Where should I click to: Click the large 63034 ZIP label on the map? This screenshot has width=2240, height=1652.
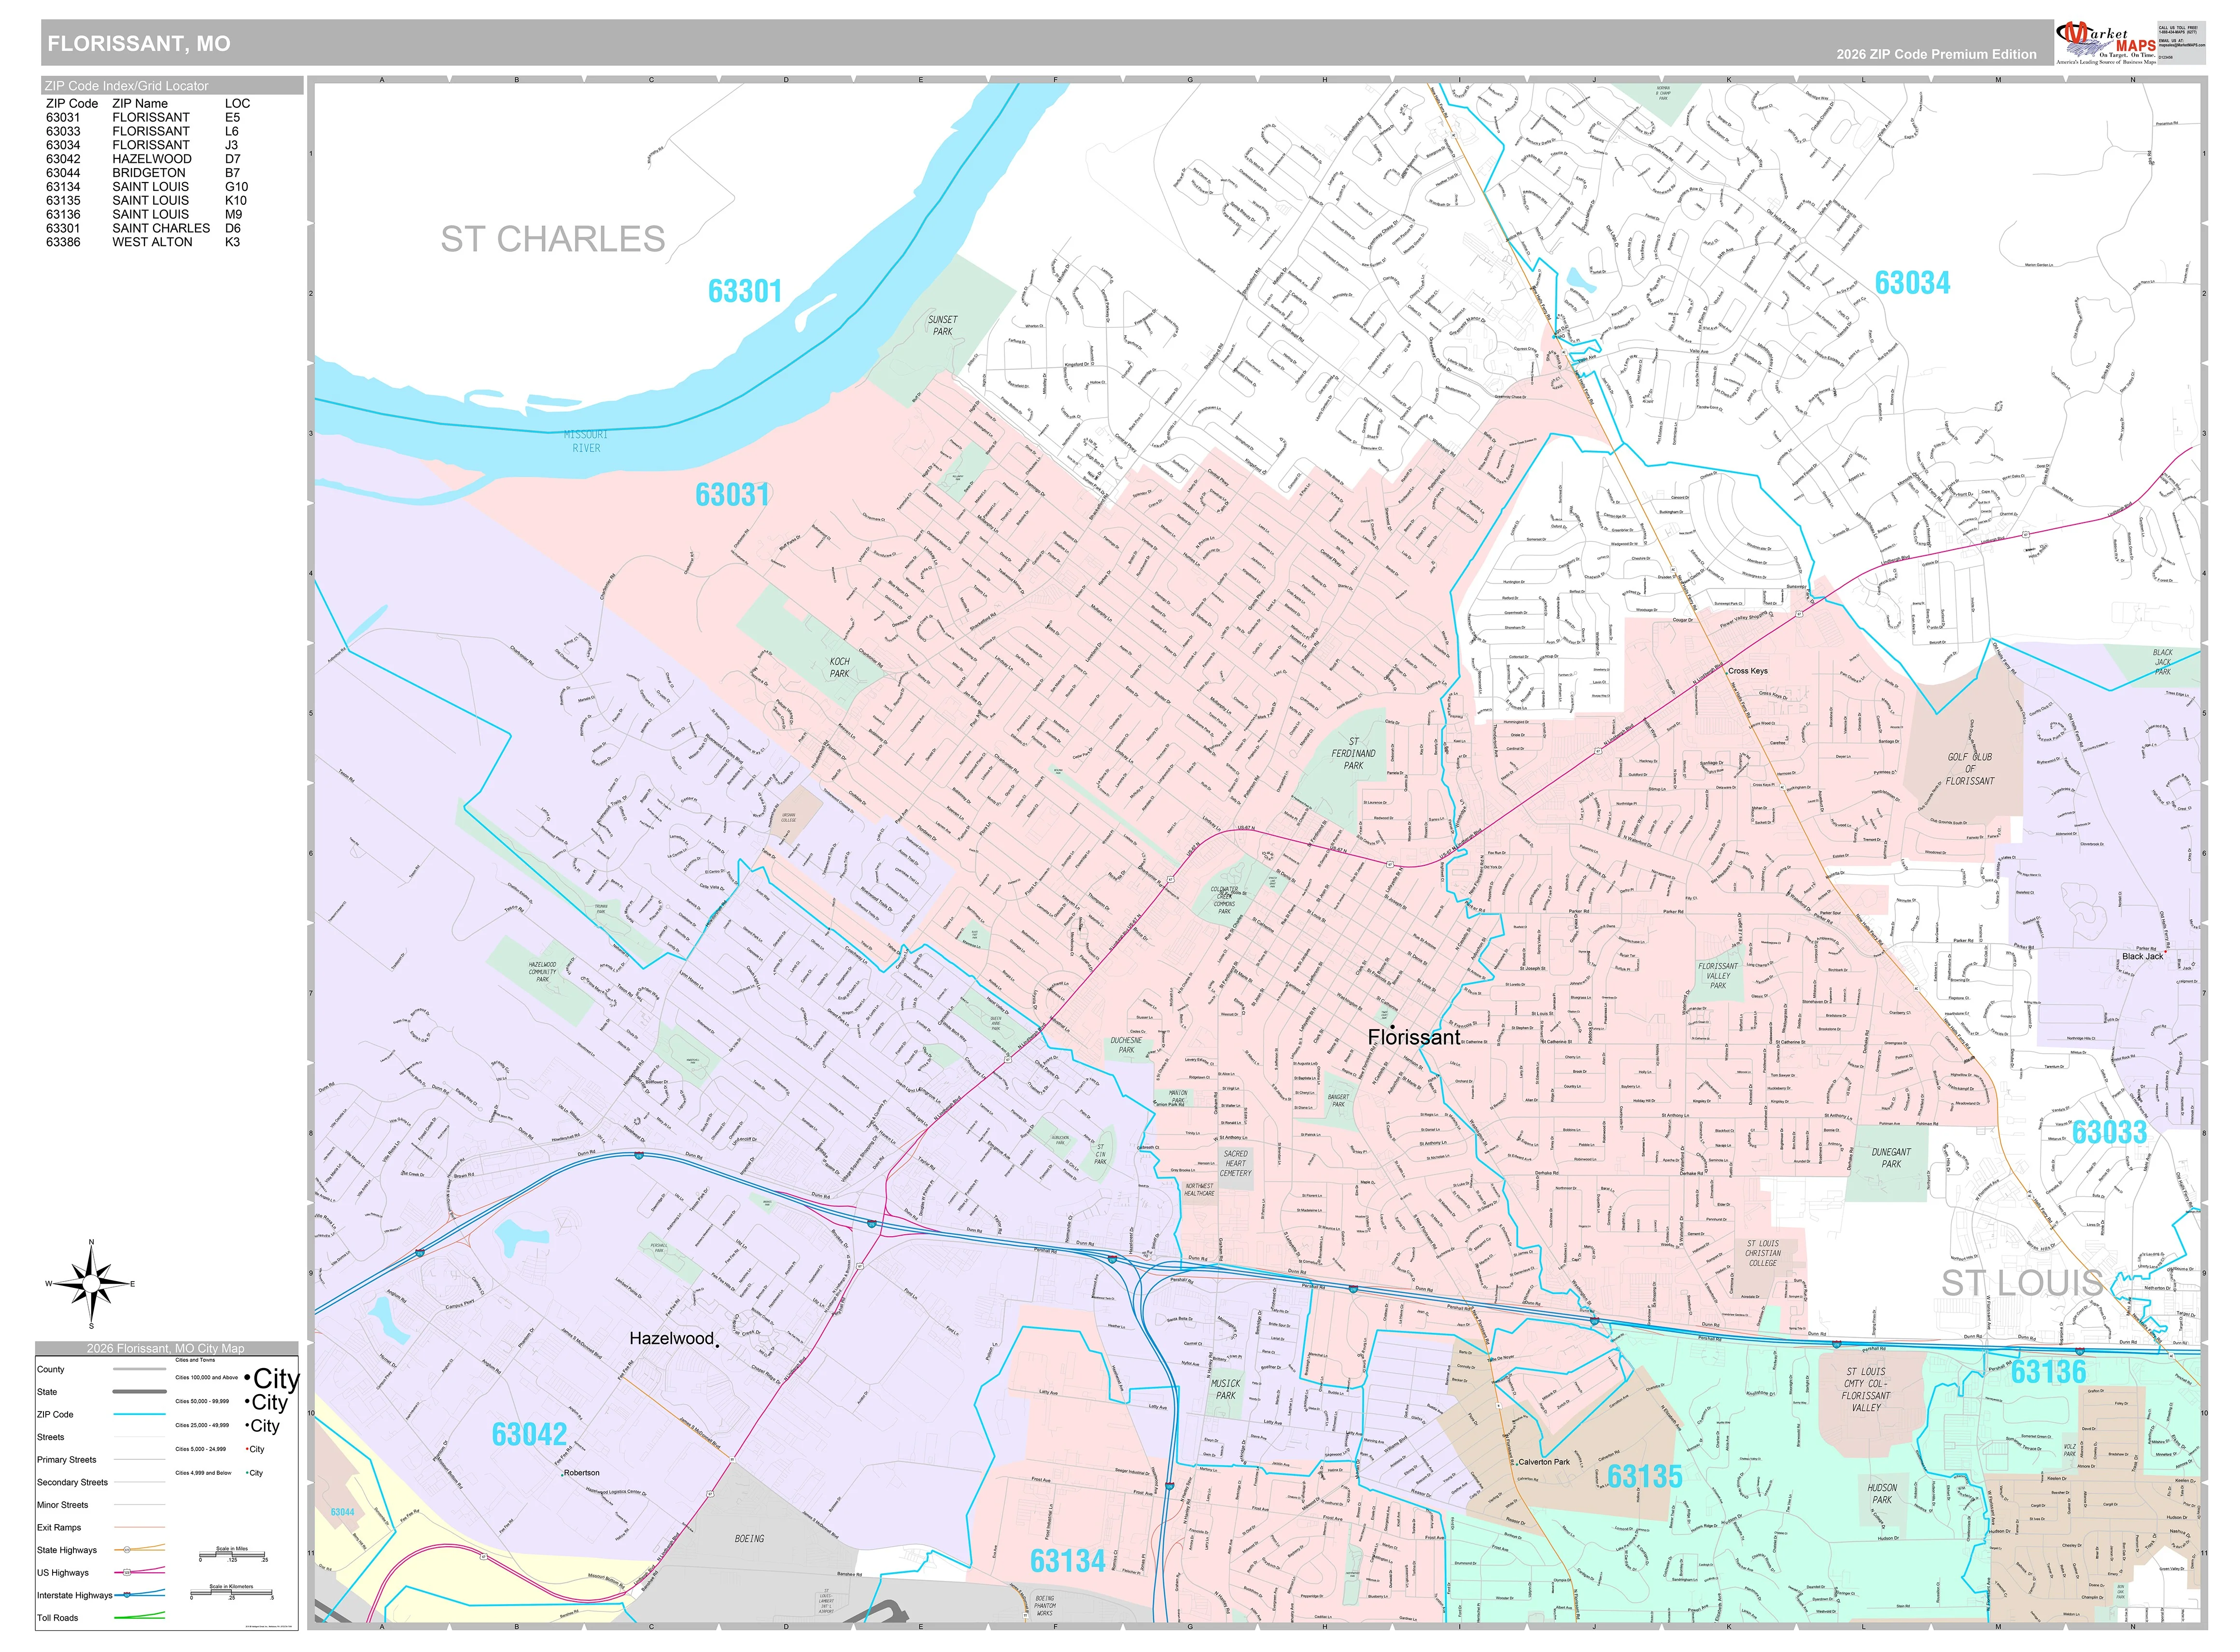1912,283
